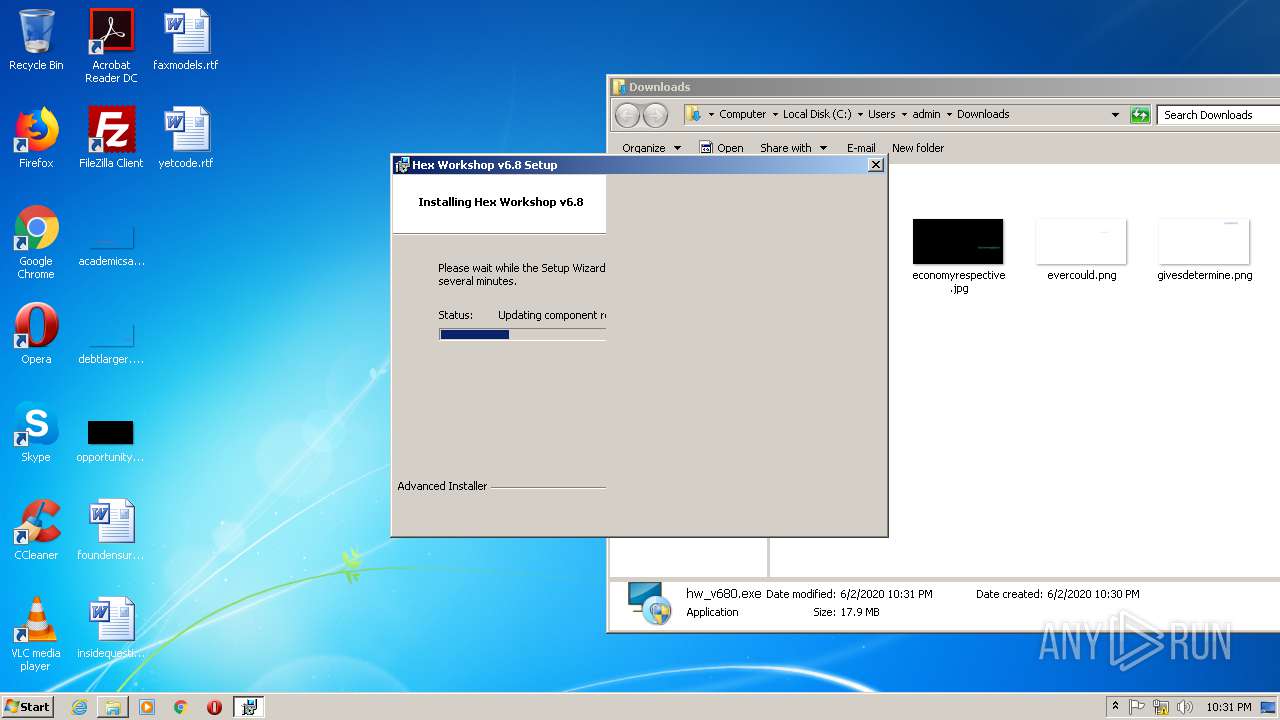The image size is (1280, 720).
Task: Click Explorer Forward navigation button
Action: click(x=655, y=115)
